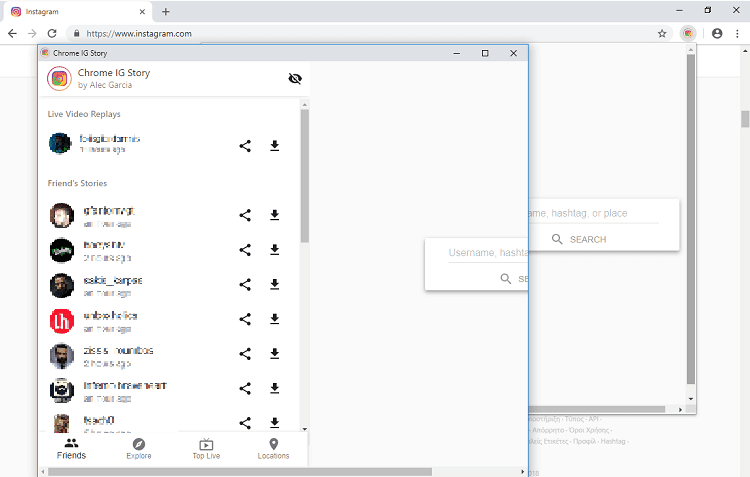Viewport: 750px width, 477px height.
Task: Open the Live Video Replays user avatar
Action: (61, 144)
